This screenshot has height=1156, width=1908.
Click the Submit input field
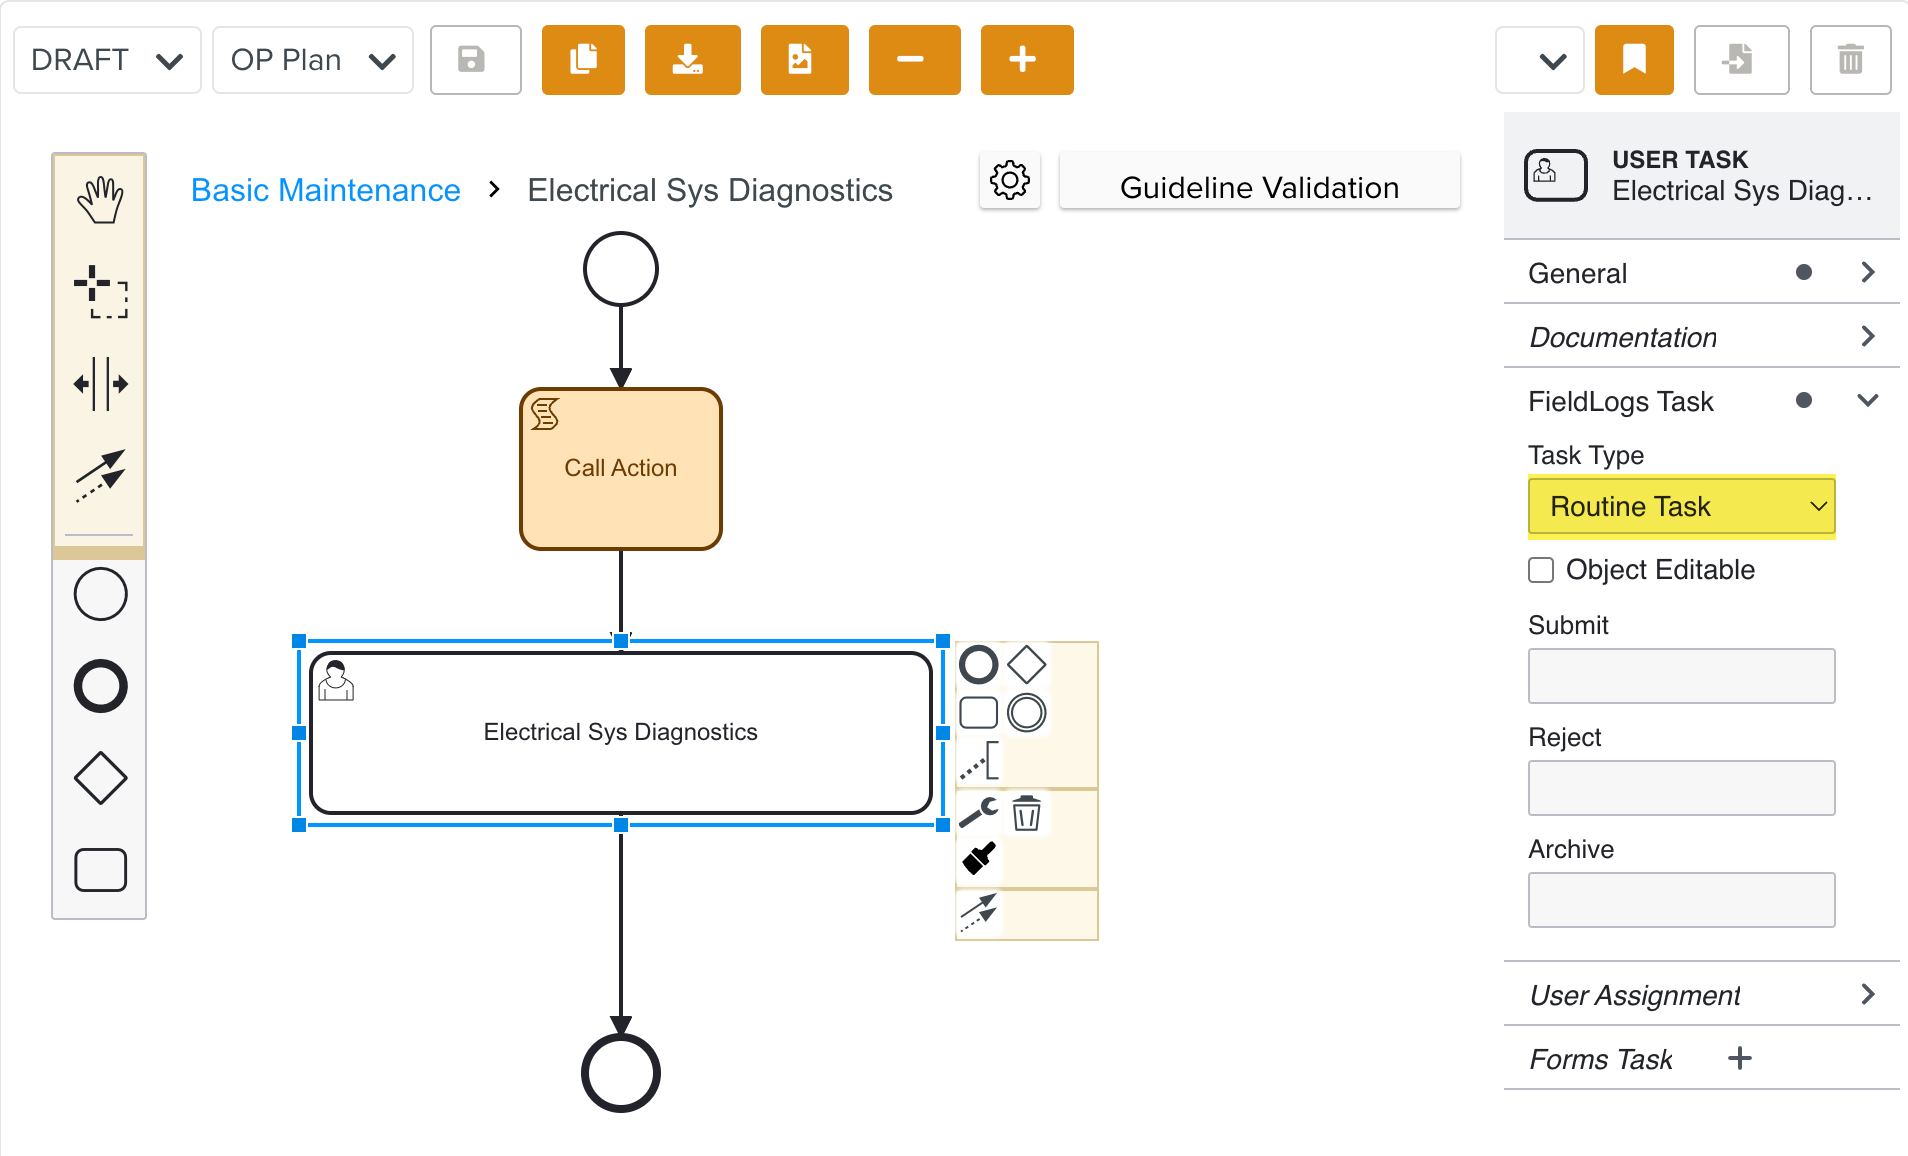[x=1681, y=676]
